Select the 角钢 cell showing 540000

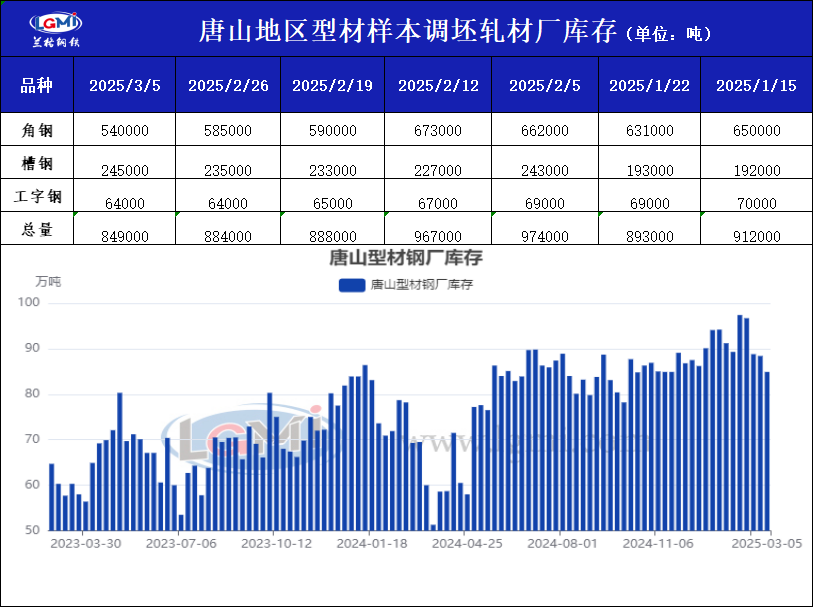(124, 131)
